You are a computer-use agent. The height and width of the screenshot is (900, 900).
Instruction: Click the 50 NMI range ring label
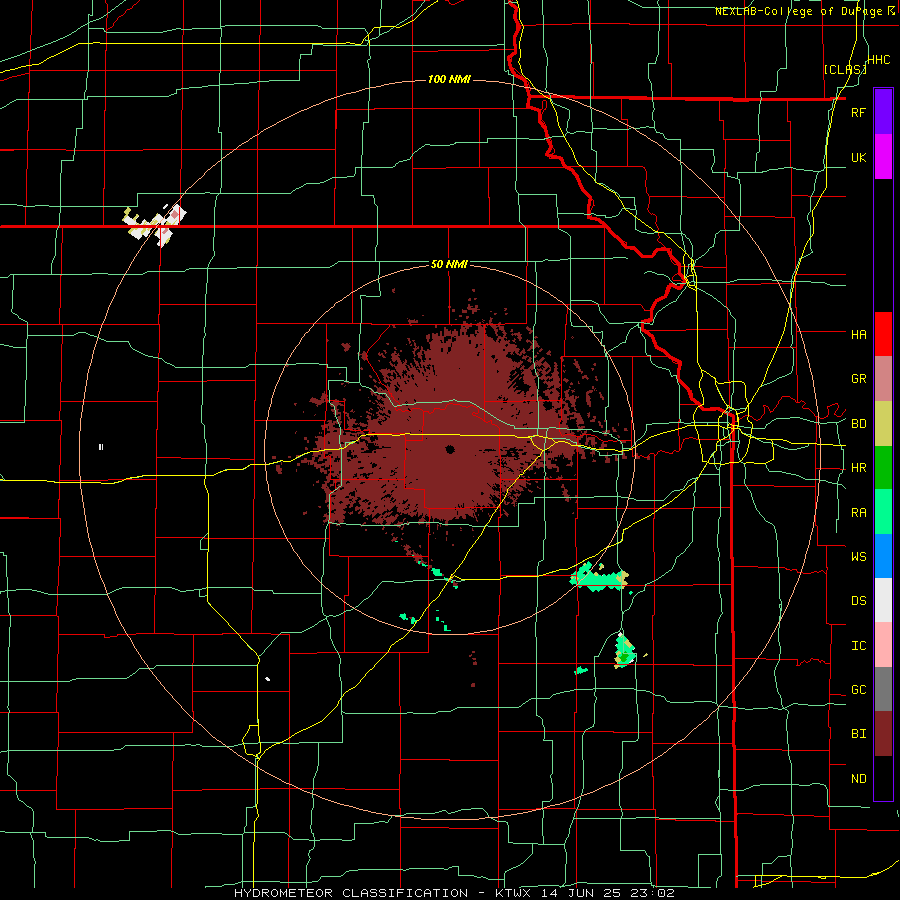pos(449,264)
